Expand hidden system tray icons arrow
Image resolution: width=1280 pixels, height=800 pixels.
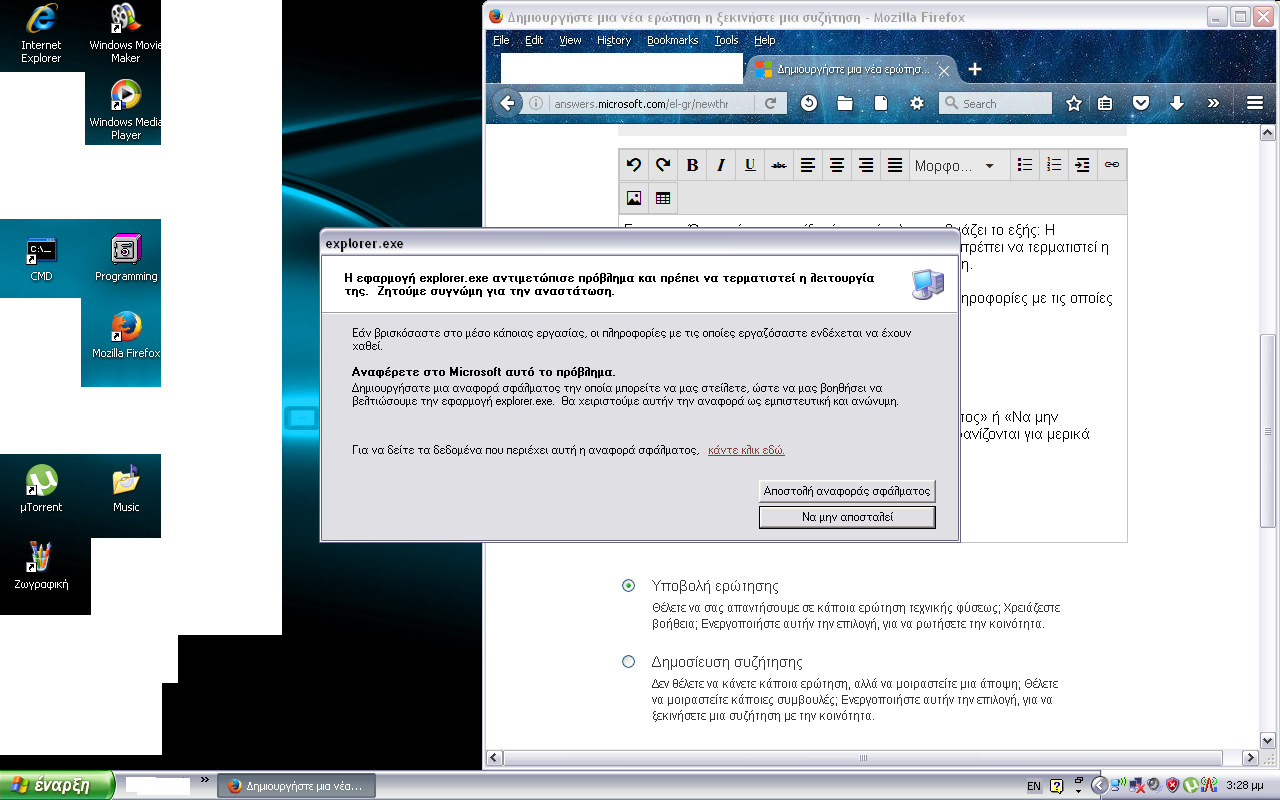pos(1098,785)
